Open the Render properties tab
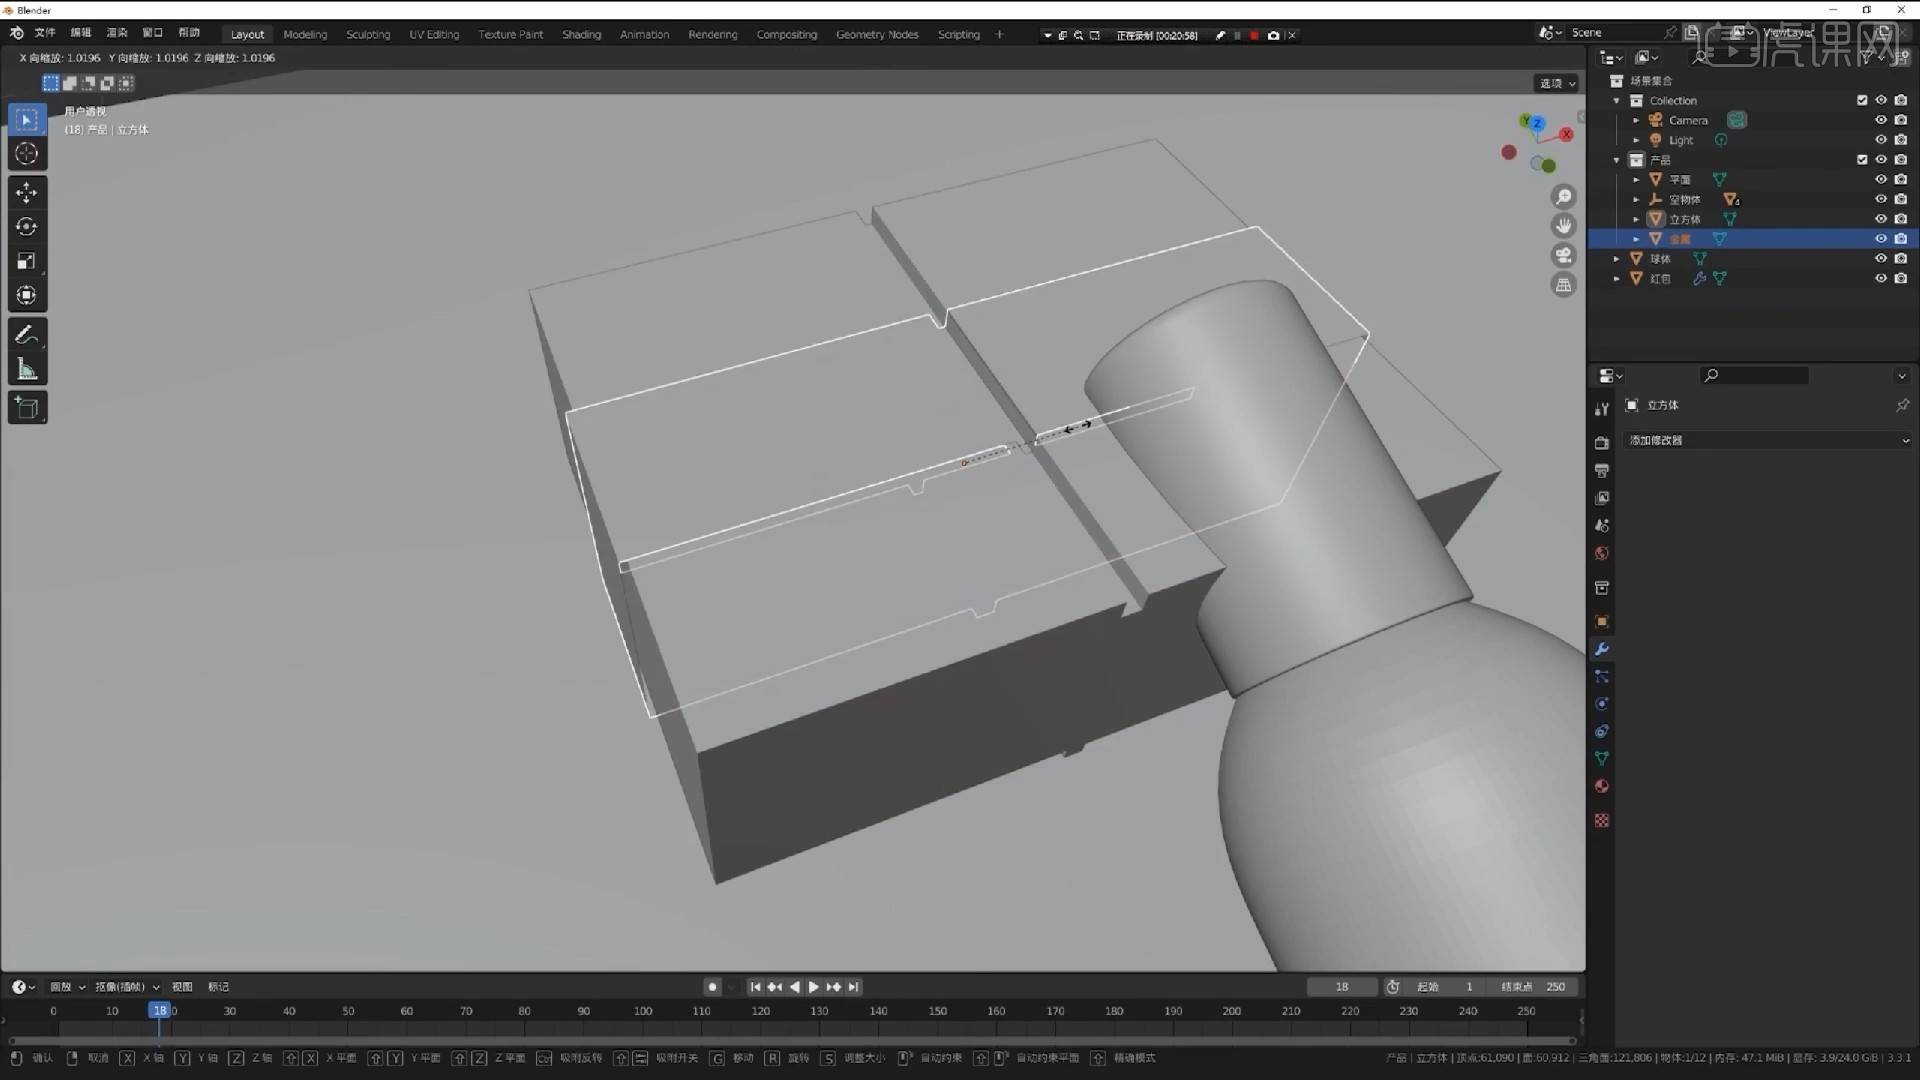1920x1080 pixels. point(1602,443)
